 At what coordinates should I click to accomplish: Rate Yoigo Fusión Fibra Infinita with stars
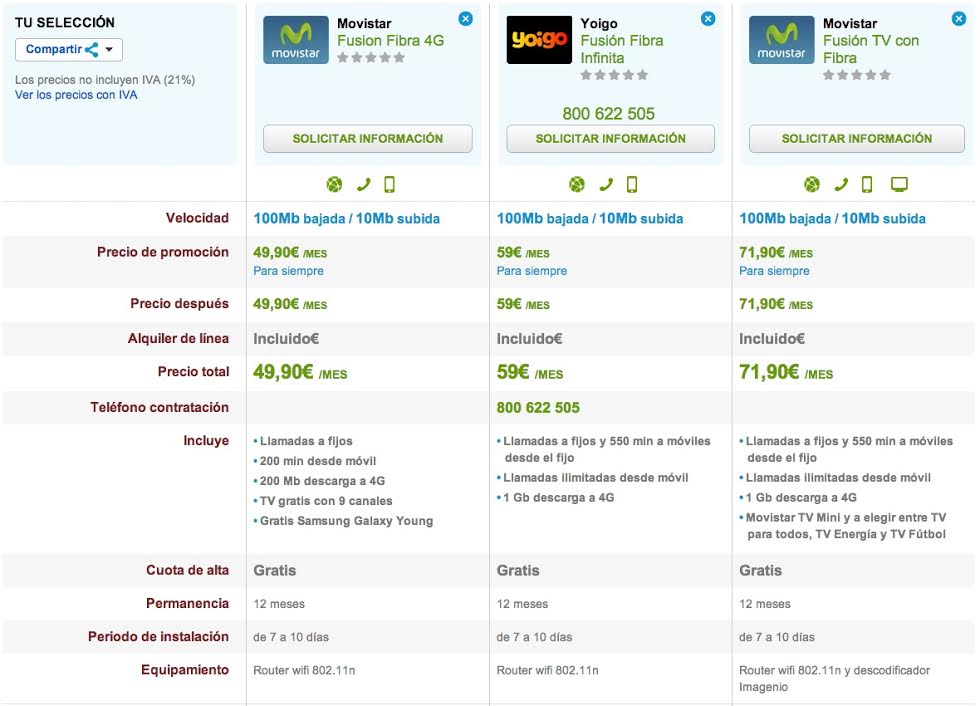[614, 75]
